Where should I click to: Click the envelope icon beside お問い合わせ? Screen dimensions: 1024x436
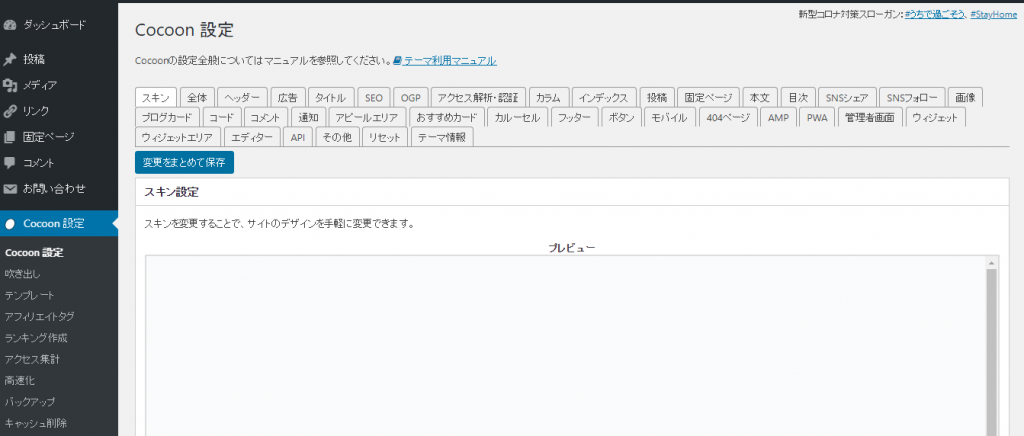coord(9,189)
